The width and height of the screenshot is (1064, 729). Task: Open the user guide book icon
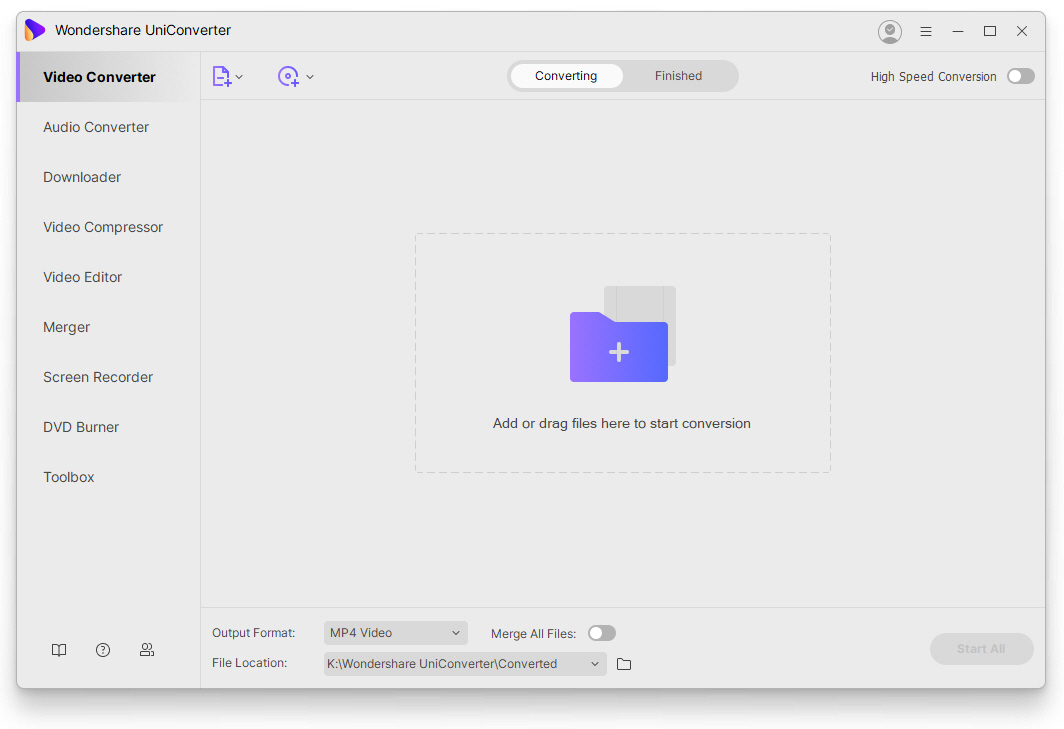59,650
